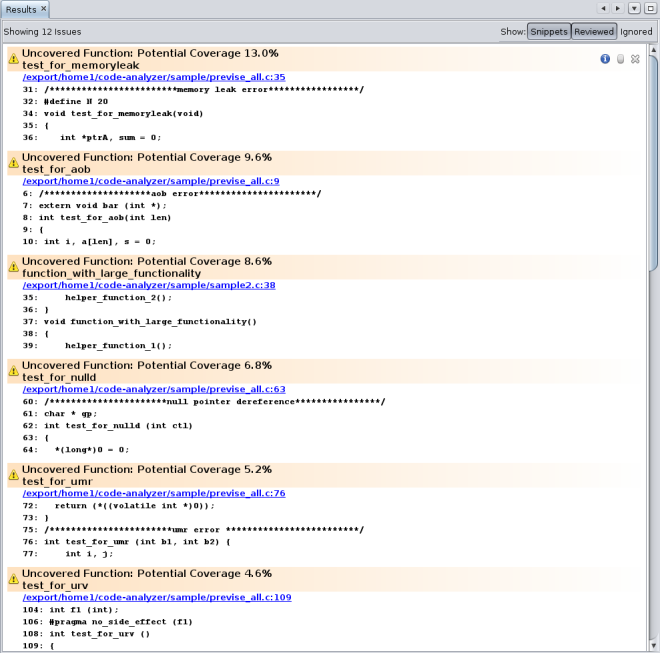This screenshot has width=660, height=653.
Task: Click warning icon beside test_for_nulld
Action: (13, 370)
